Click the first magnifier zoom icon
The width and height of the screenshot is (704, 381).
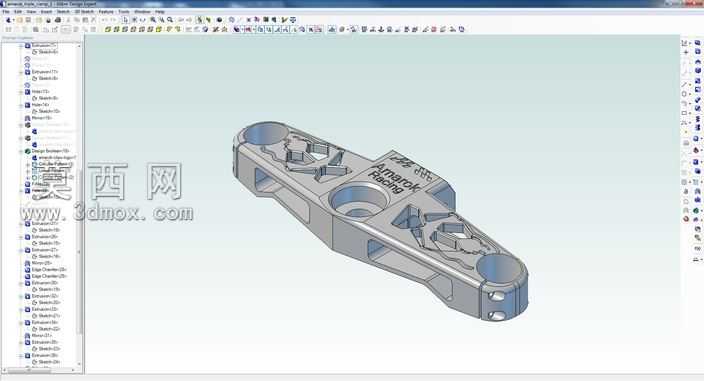coord(153,20)
